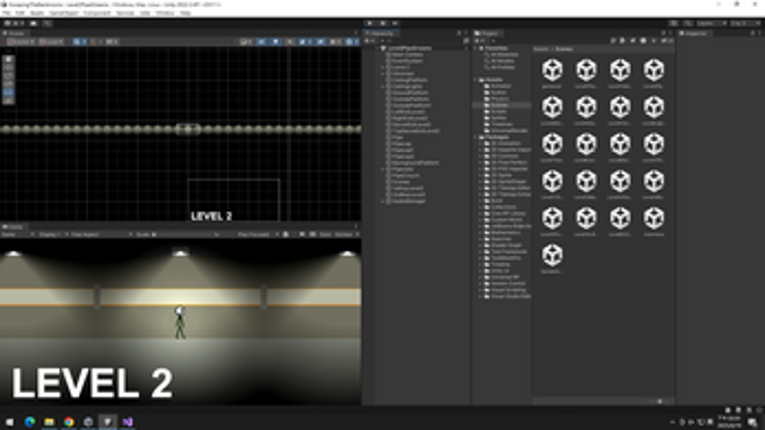This screenshot has width=765, height=430.
Task: Select the View hand tool in the Scene
Action: 9,59
